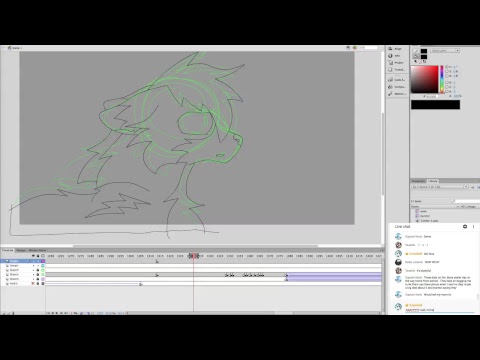Viewport: 480px width, 360px height.
Task: Open the Components panel icon
Action: click(390, 87)
